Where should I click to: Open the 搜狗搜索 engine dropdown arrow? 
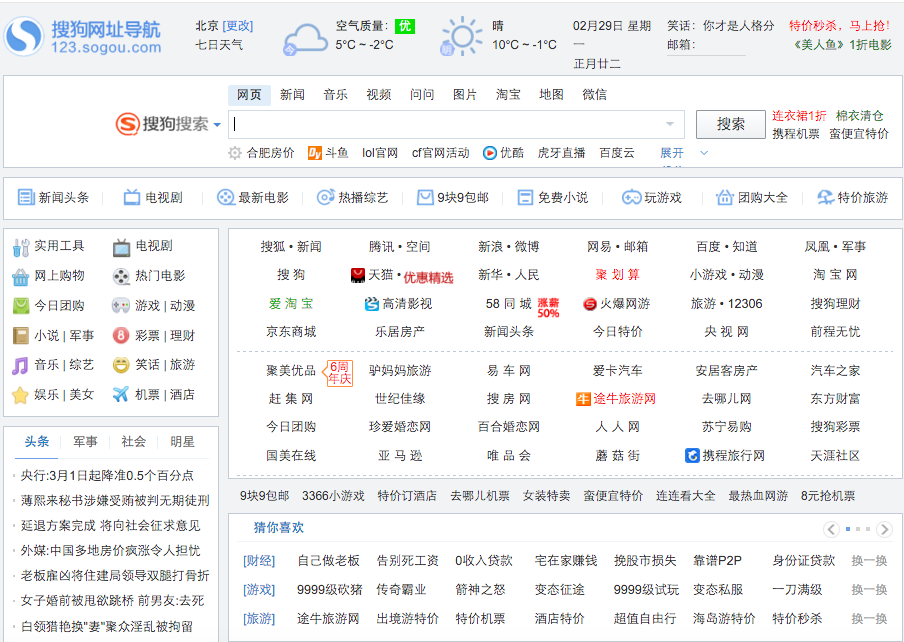click(x=217, y=124)
